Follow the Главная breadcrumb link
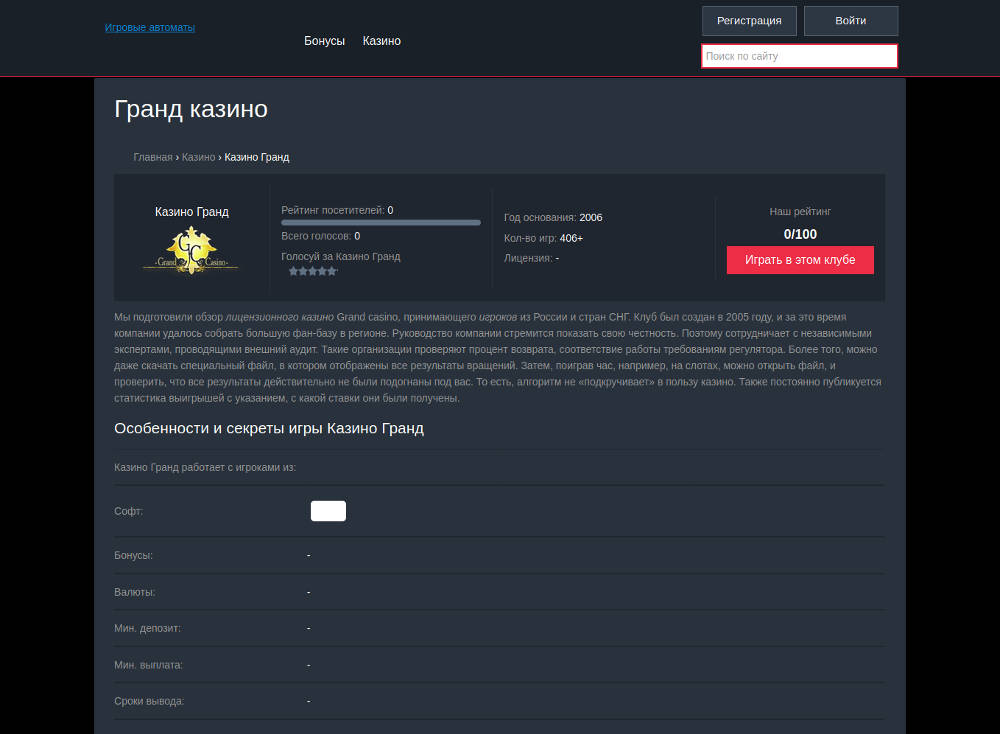The width and height of the screenshot is (1000, 734). click(153, 158)
